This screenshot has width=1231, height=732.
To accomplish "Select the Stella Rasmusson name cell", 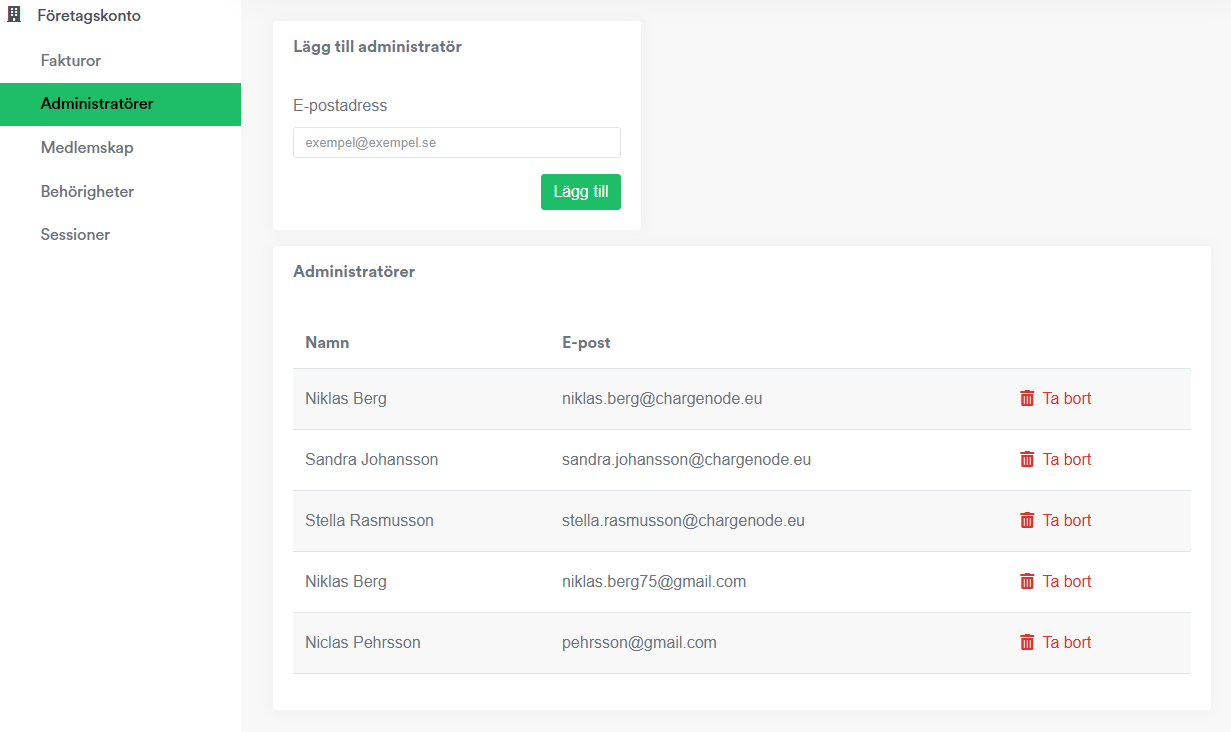I will tap(369, 521).
